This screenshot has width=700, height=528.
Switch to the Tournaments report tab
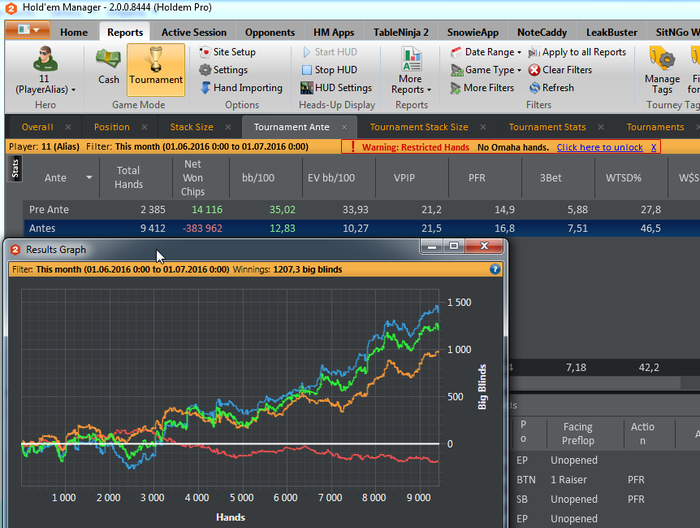pyautogui.click(x=655, y=127)
